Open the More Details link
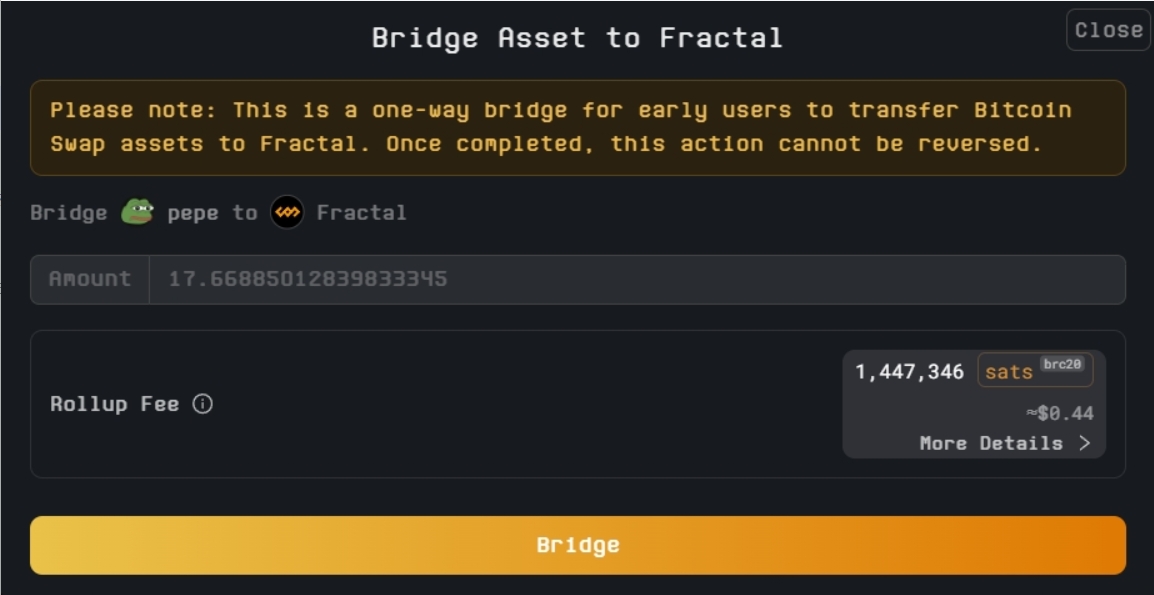 [990, 443]
